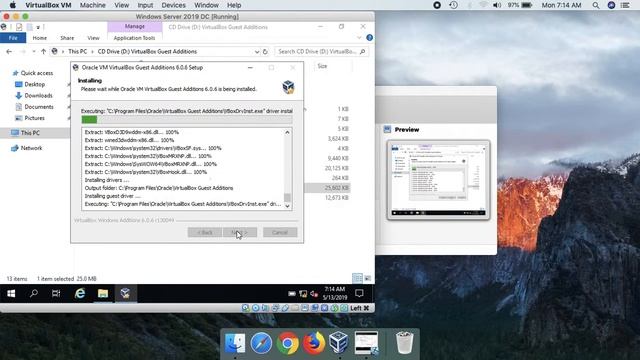640x360 pixels.
Task: Open the audio indicator in VM status bar
Action: click(x=265, y=308)
